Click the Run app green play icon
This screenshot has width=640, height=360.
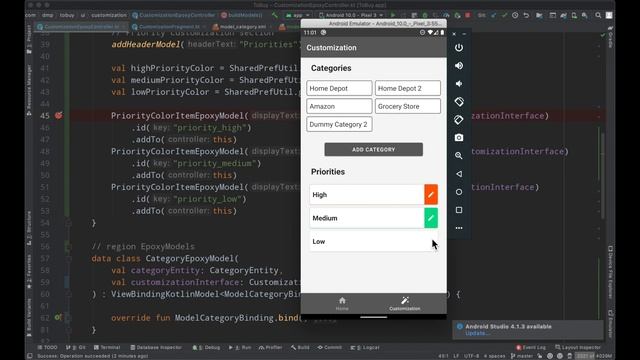coord(393,15)
